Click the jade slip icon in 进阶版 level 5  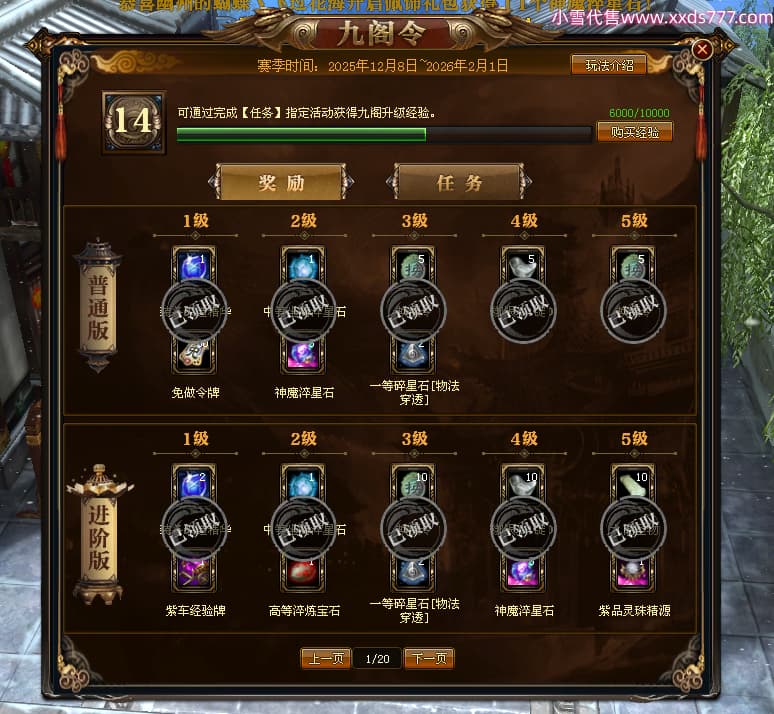point(633,485)
